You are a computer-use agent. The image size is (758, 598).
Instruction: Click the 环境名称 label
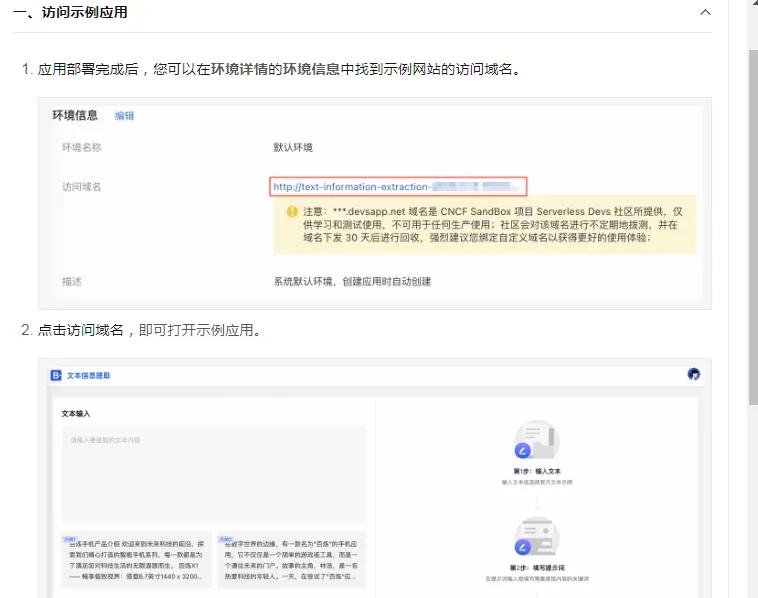point(82,147)
